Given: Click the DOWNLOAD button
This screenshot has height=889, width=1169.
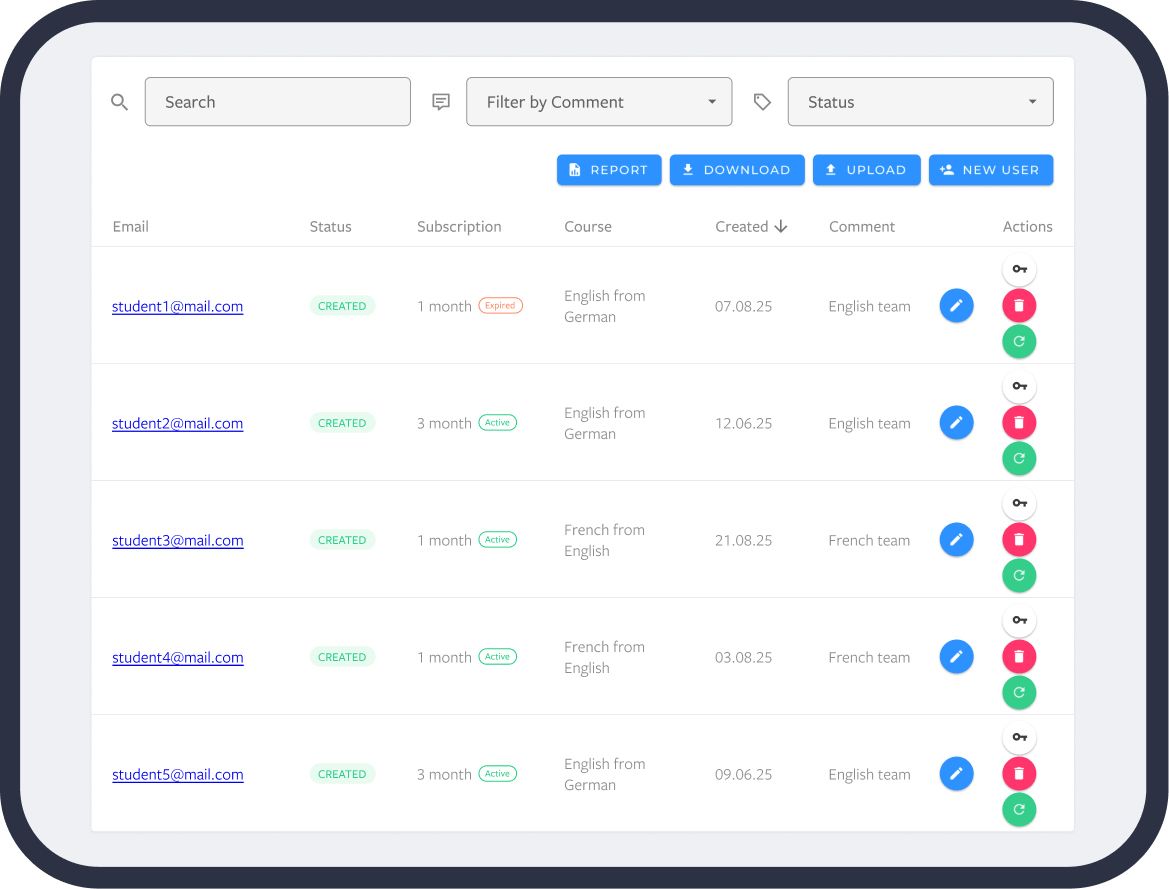Looking at the screenshot, I should [x=737, y=170].
